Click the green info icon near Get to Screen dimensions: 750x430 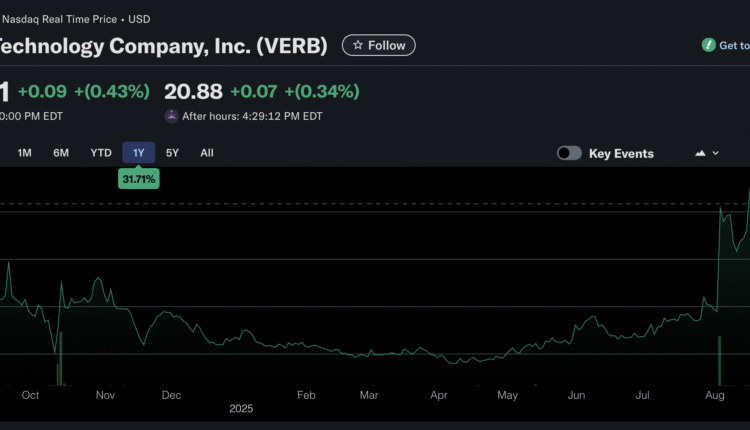(708, 45)
